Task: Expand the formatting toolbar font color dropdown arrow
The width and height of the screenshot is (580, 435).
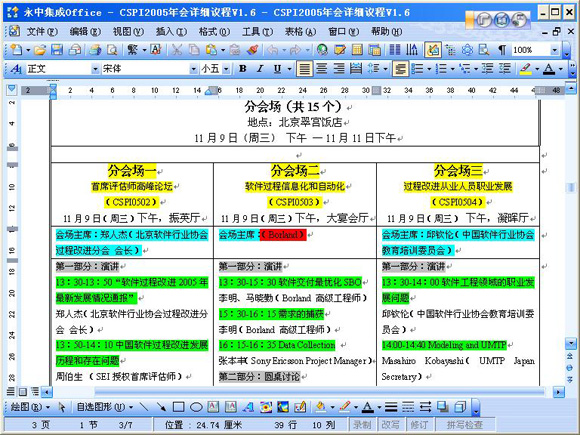Action: (x=560, y=69)
